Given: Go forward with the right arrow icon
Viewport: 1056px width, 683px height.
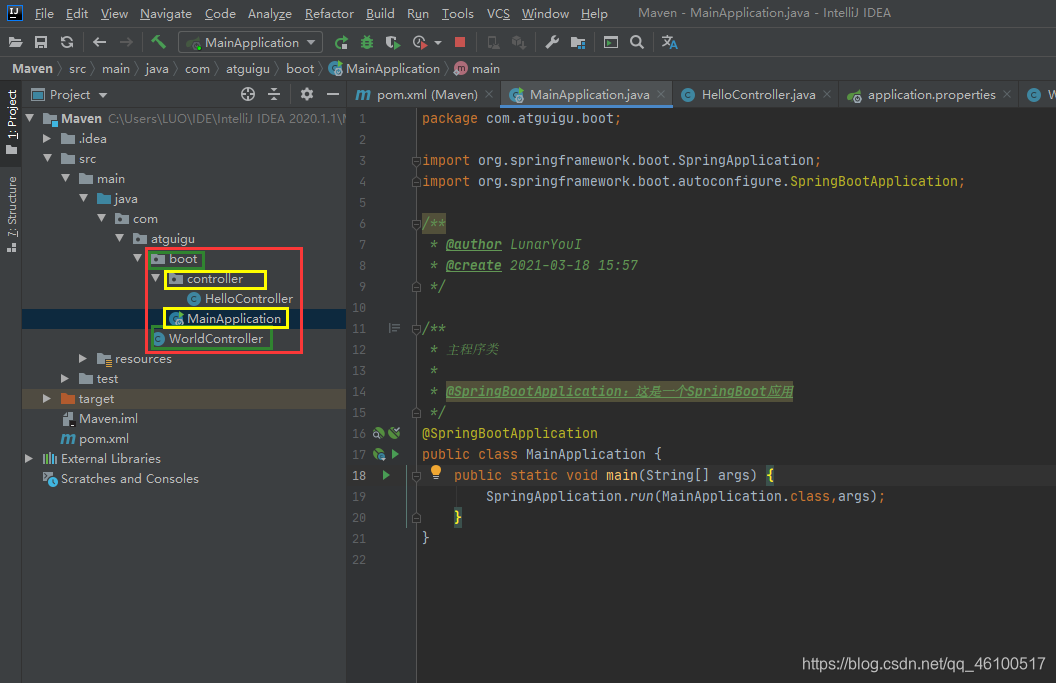Looking at the screenshot, I should tap(126, 42).
